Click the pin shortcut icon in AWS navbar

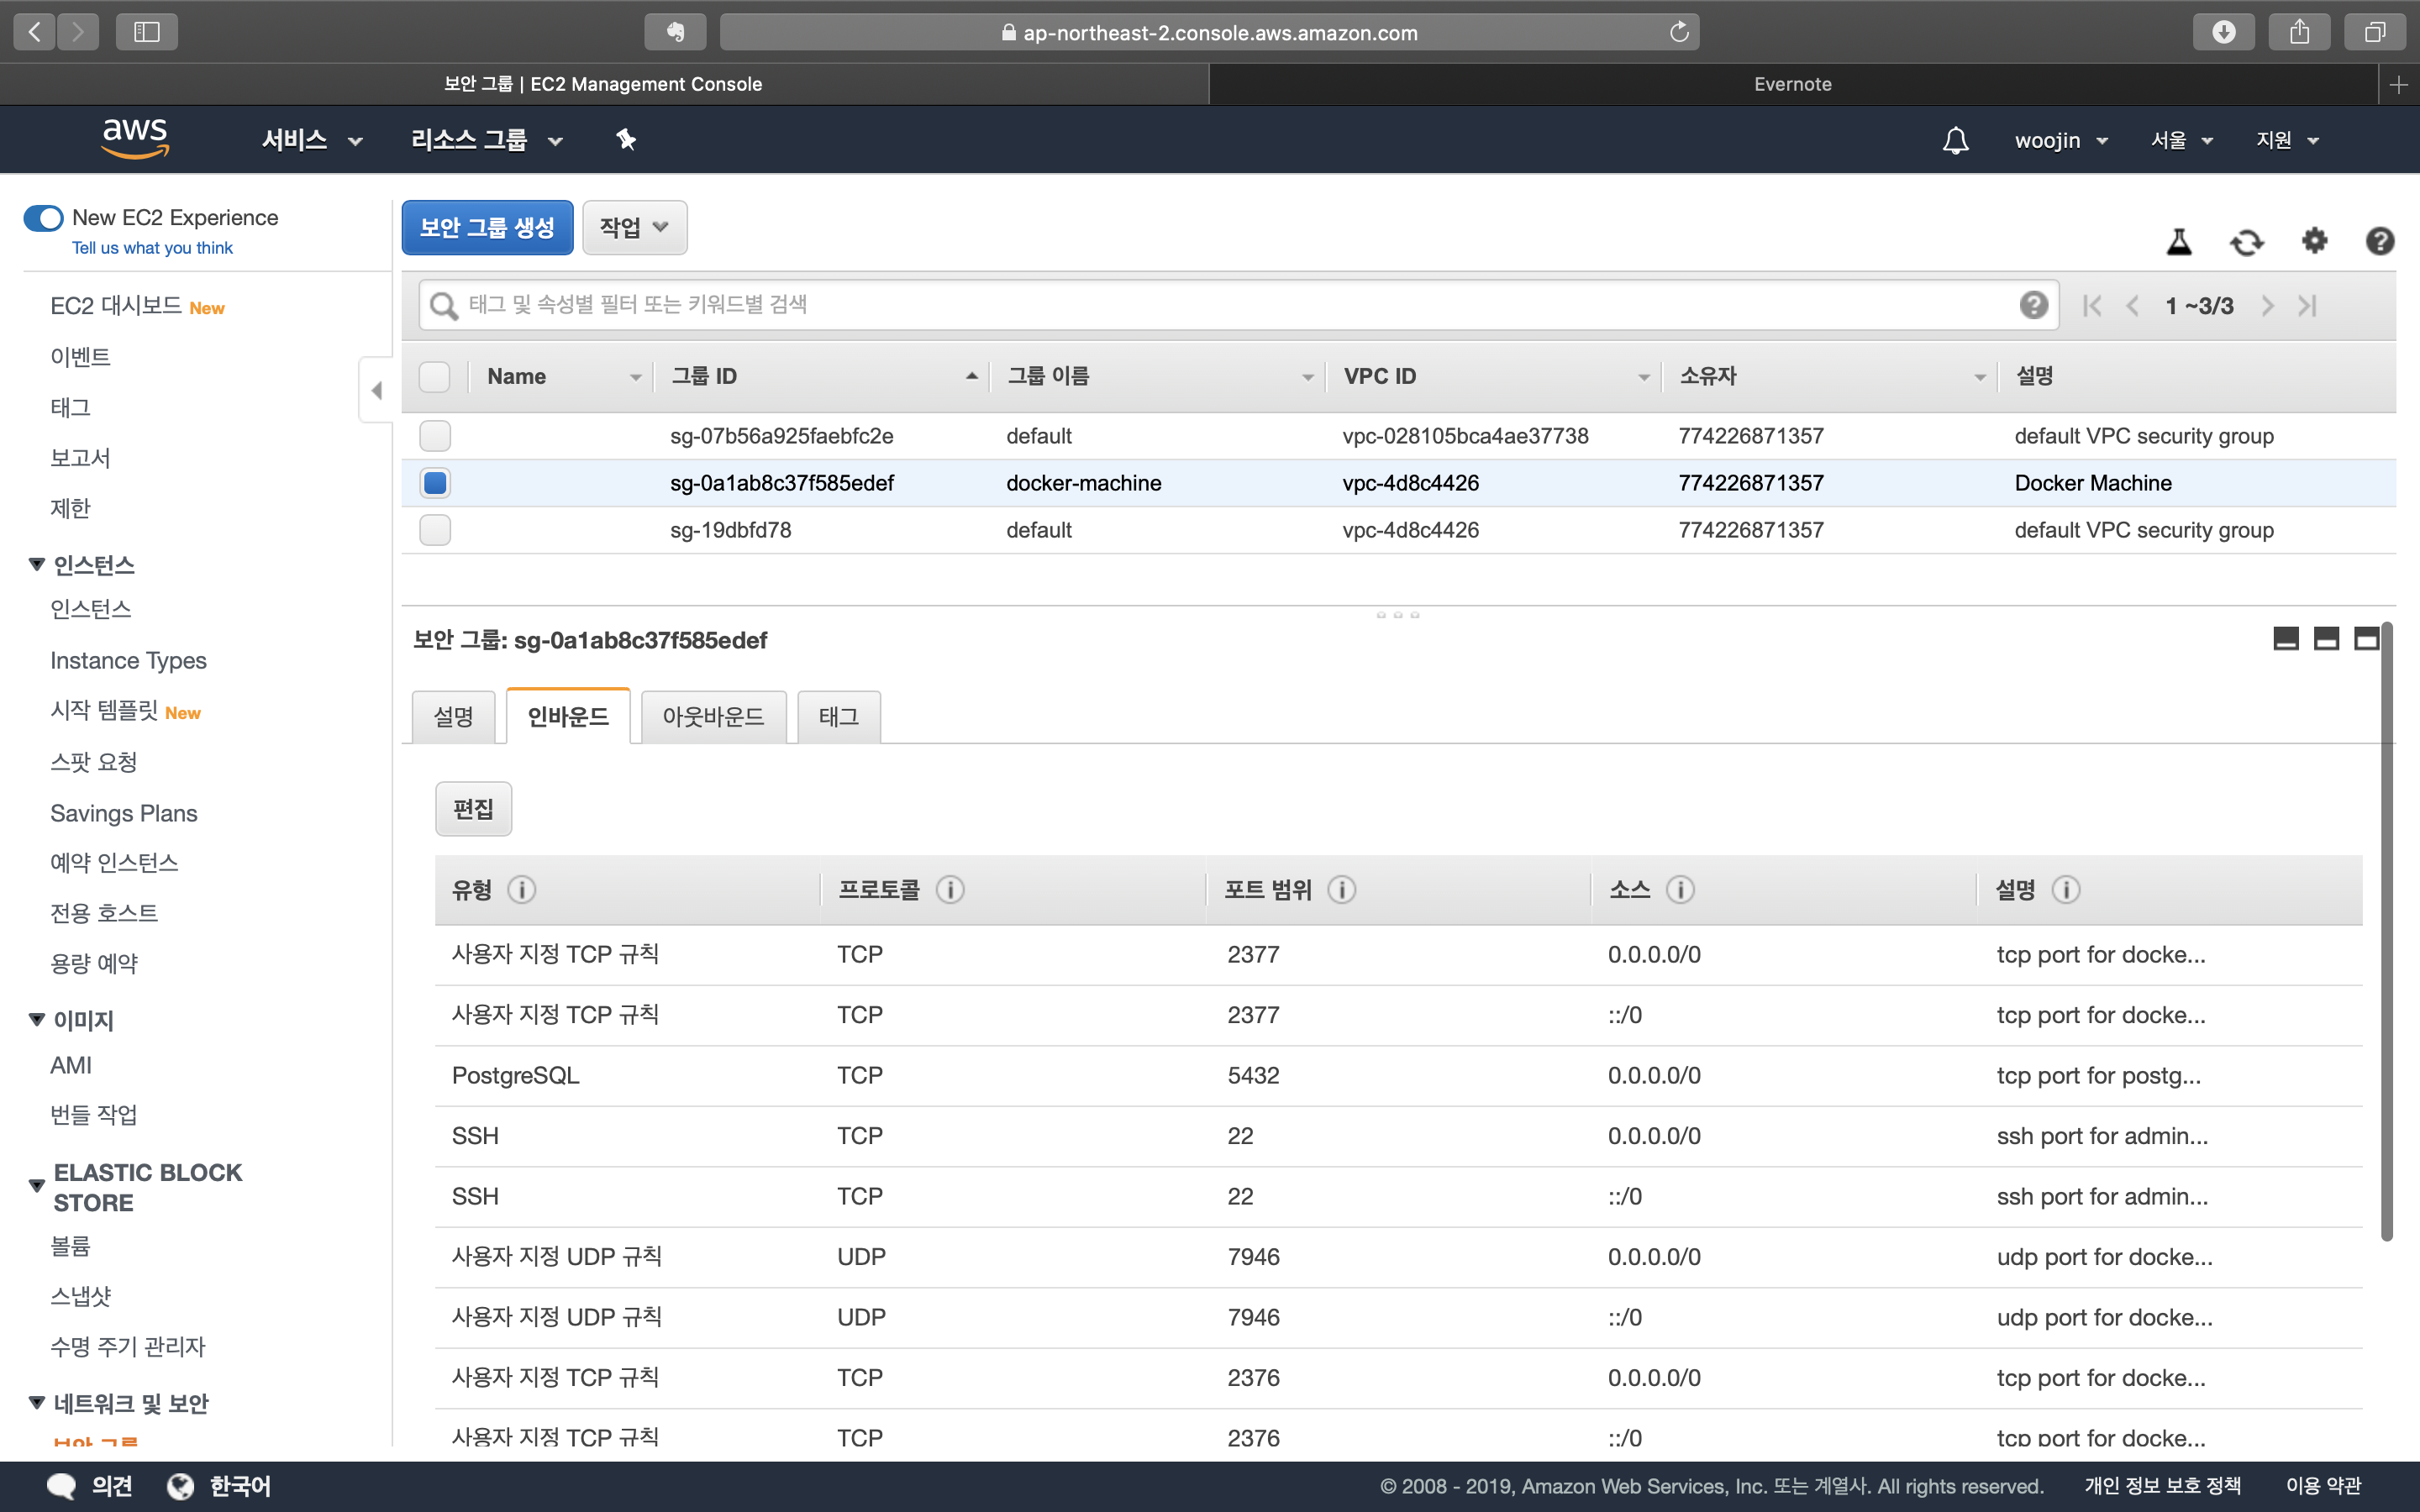tap(626, 140)
